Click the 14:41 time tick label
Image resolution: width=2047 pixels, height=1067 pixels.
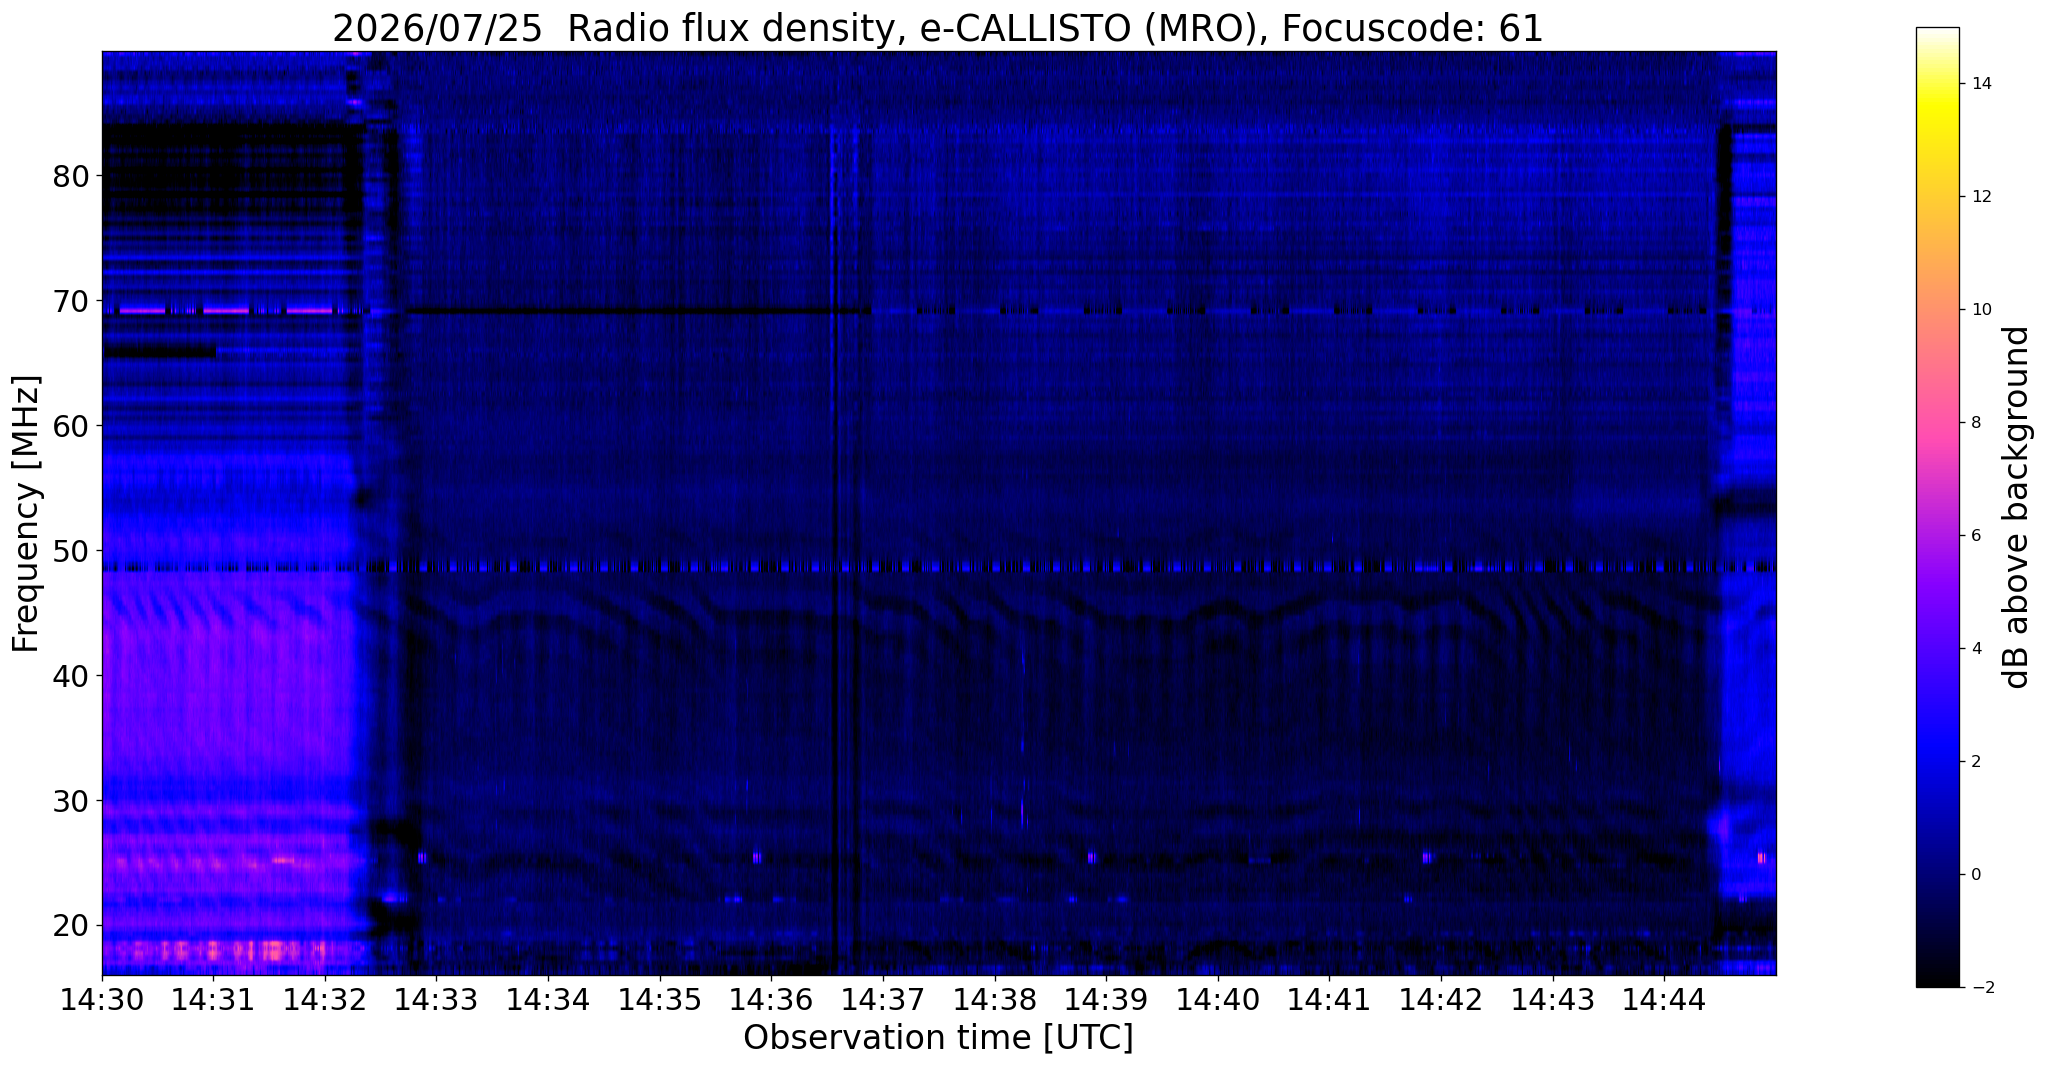(1330, 998)
